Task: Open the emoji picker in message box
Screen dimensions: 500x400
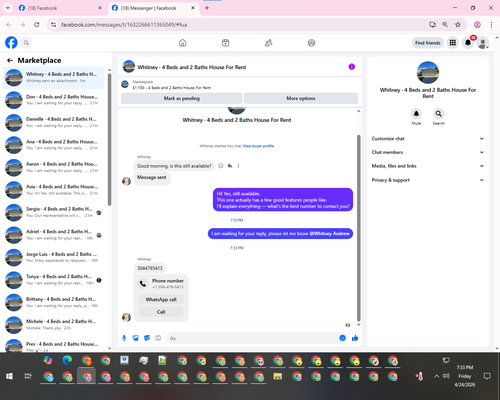Action: (342, 338)
